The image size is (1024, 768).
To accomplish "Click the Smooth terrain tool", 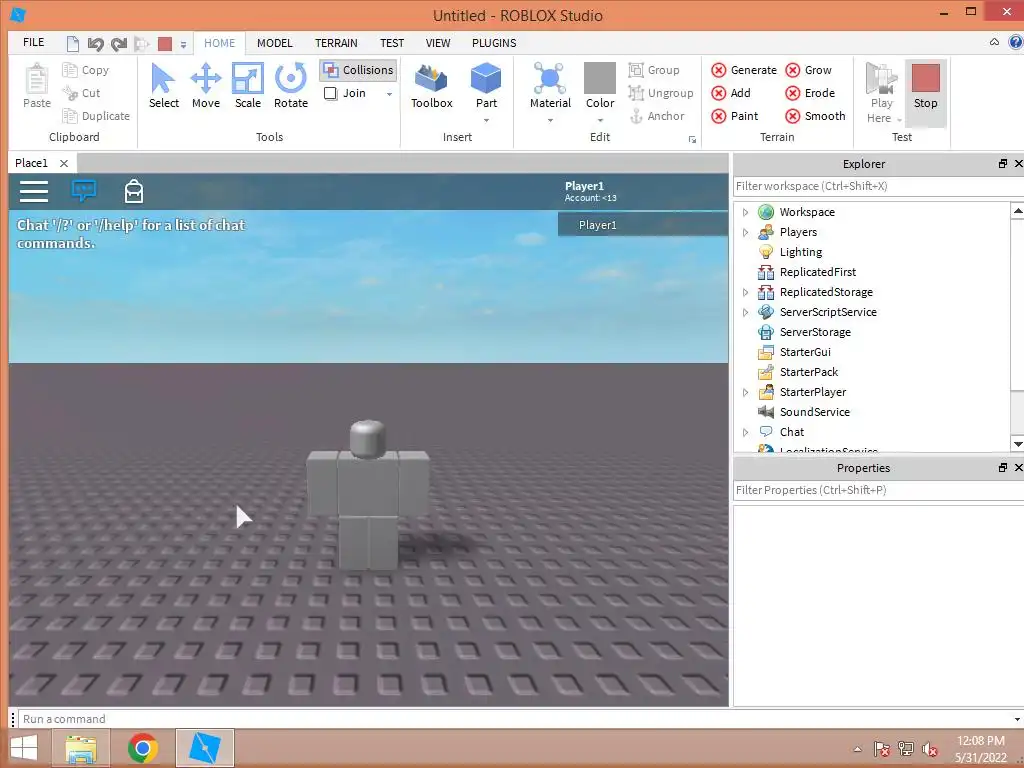I will pos(815,116).
